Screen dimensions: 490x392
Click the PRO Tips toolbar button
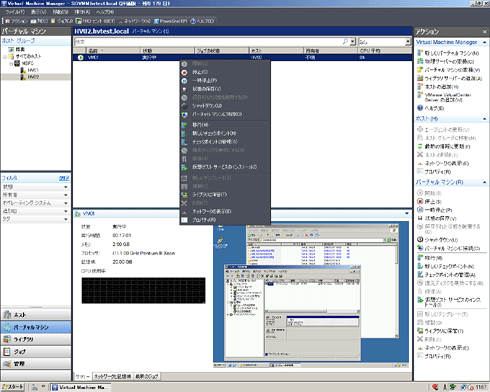95,21
